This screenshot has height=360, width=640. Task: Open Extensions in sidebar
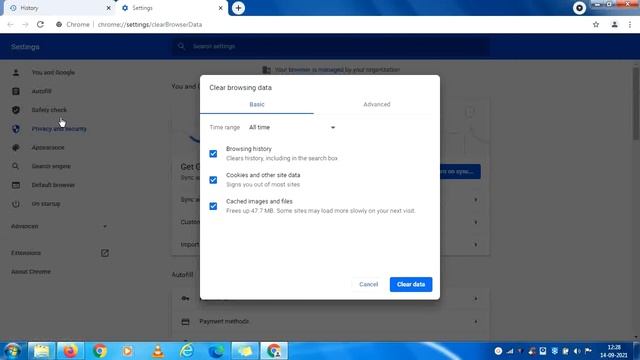tap(26, 253)
